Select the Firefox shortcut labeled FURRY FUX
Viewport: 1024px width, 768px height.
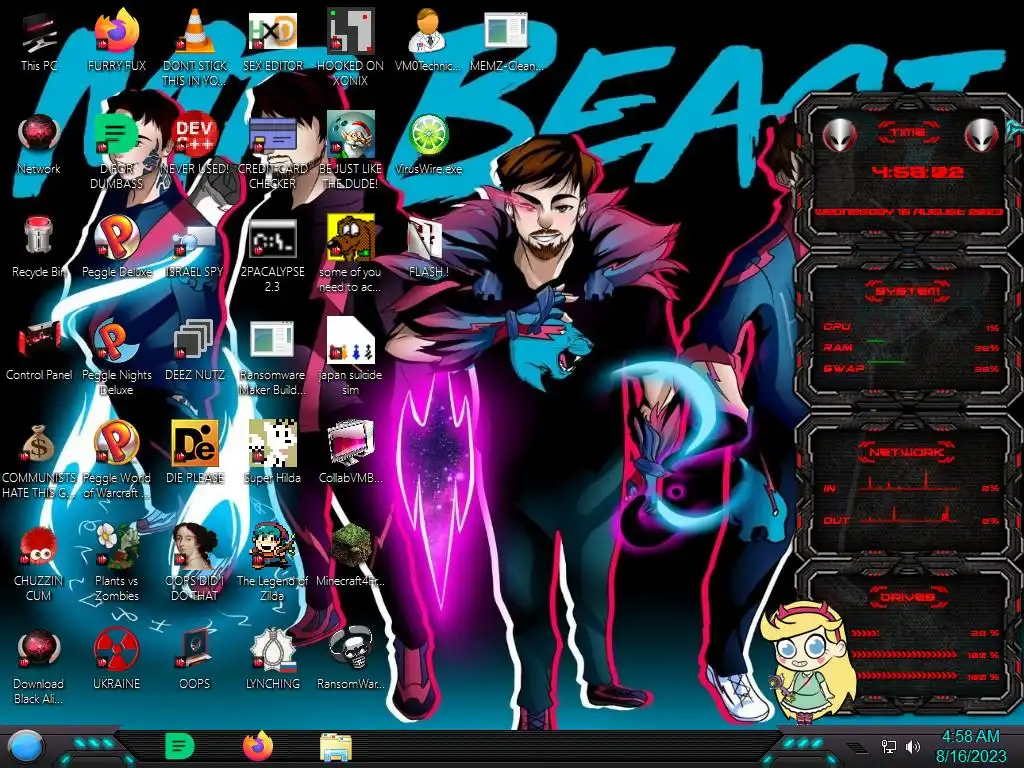[117, 31]
